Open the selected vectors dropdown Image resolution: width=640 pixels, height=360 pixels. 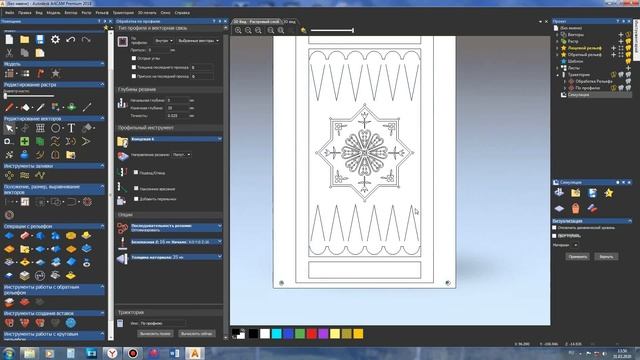coord(198,41)
